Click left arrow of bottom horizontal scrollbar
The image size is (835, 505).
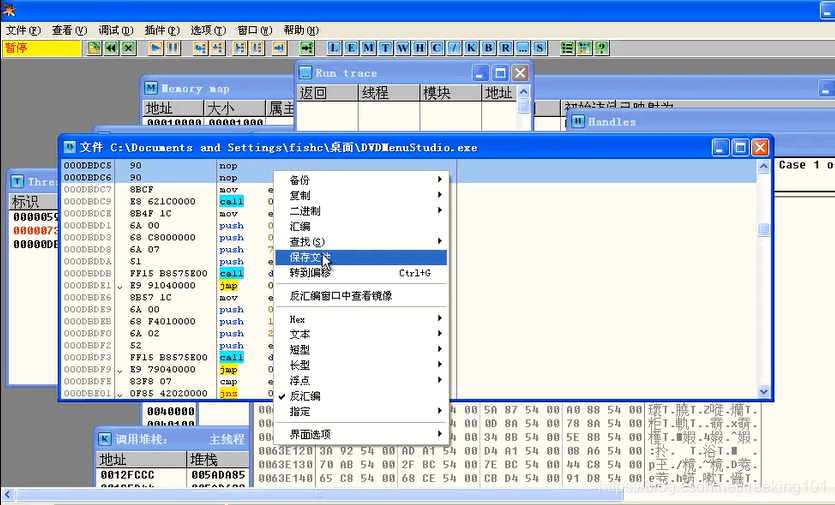point(7,494)
